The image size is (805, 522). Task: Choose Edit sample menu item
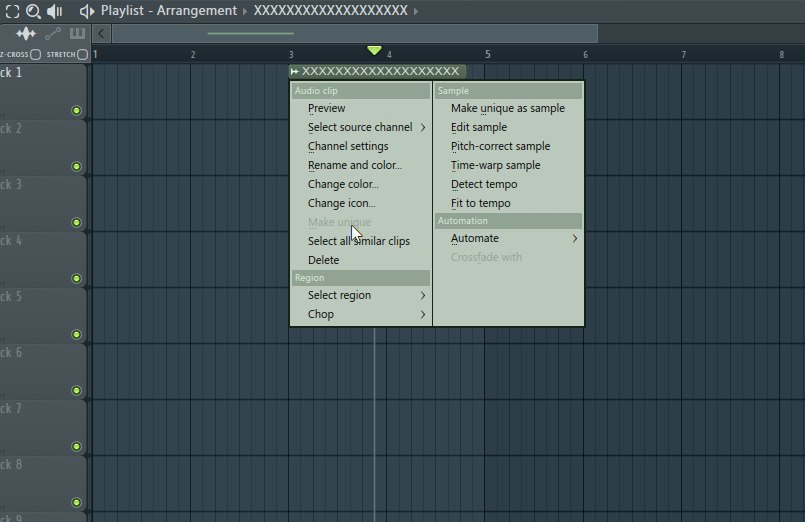pos(509,127)
